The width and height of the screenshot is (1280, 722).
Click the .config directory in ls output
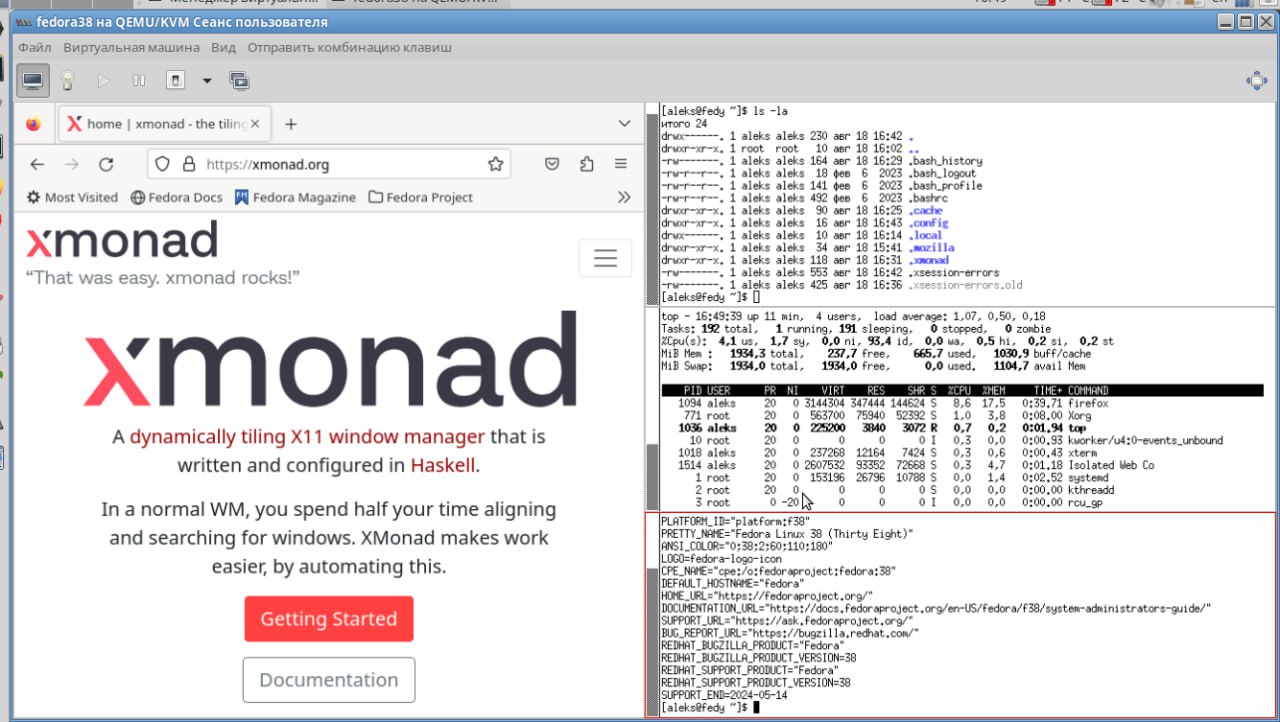[x=929, y=223]
